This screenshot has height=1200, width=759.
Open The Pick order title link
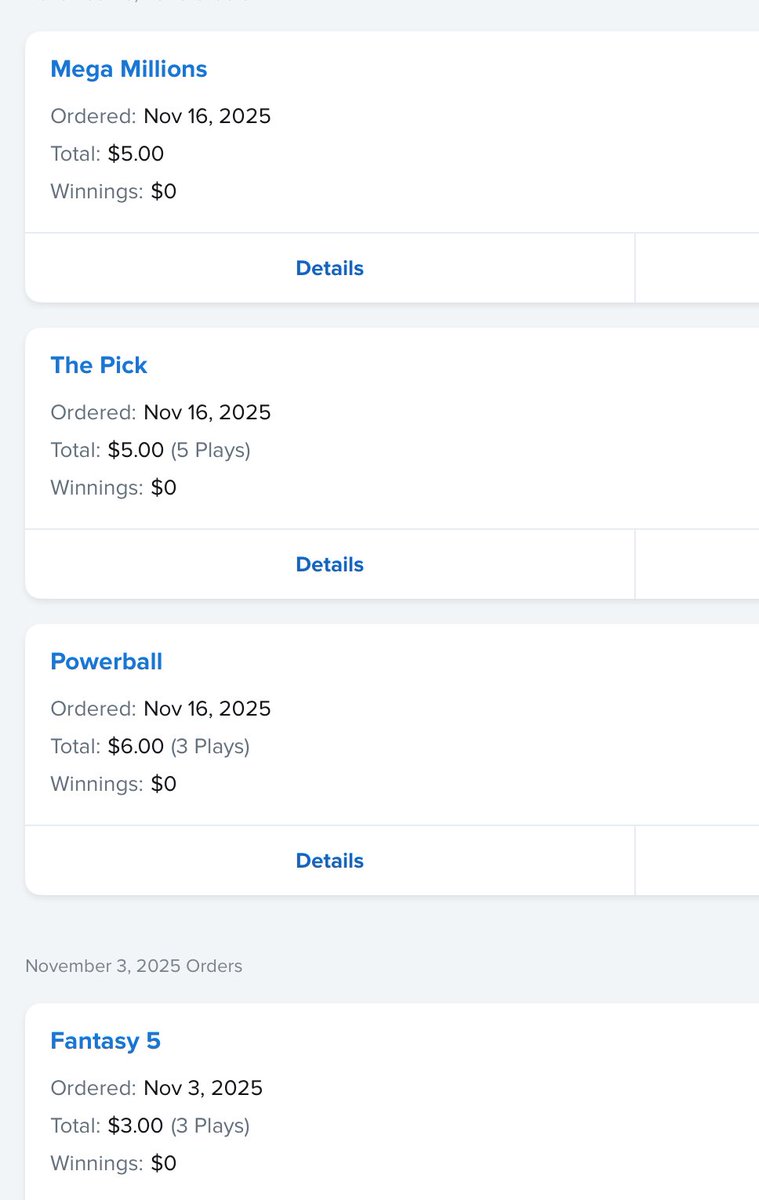(x=98, y=365)
